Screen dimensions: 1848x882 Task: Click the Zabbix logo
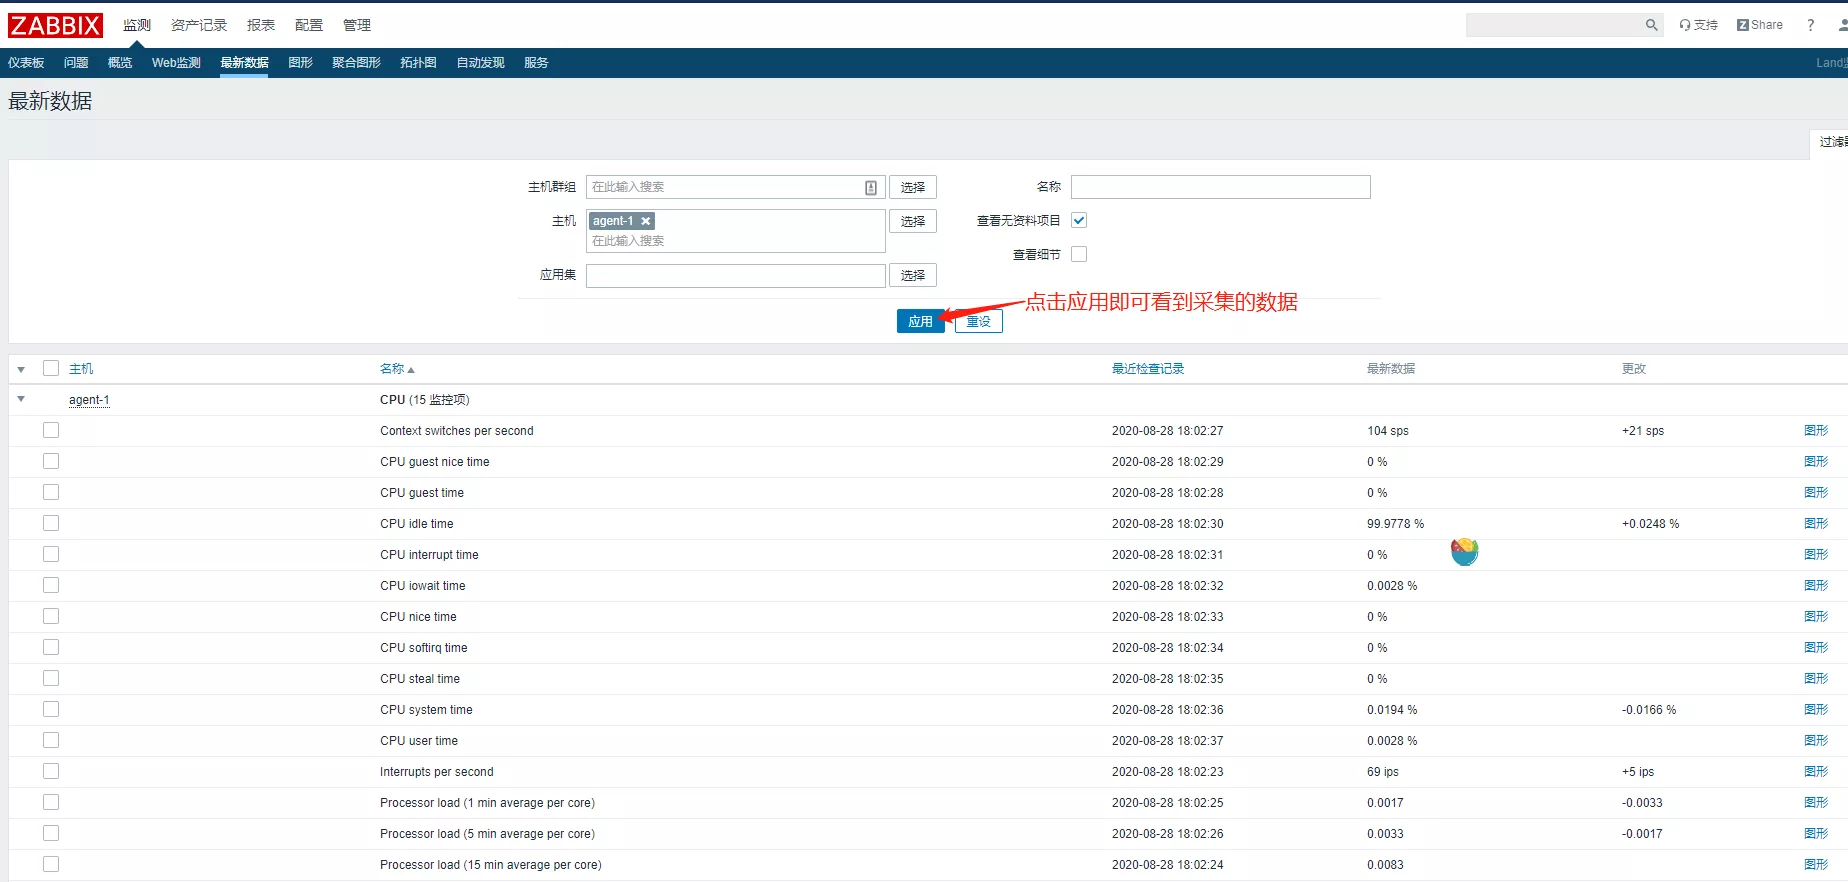coord(56,25)
